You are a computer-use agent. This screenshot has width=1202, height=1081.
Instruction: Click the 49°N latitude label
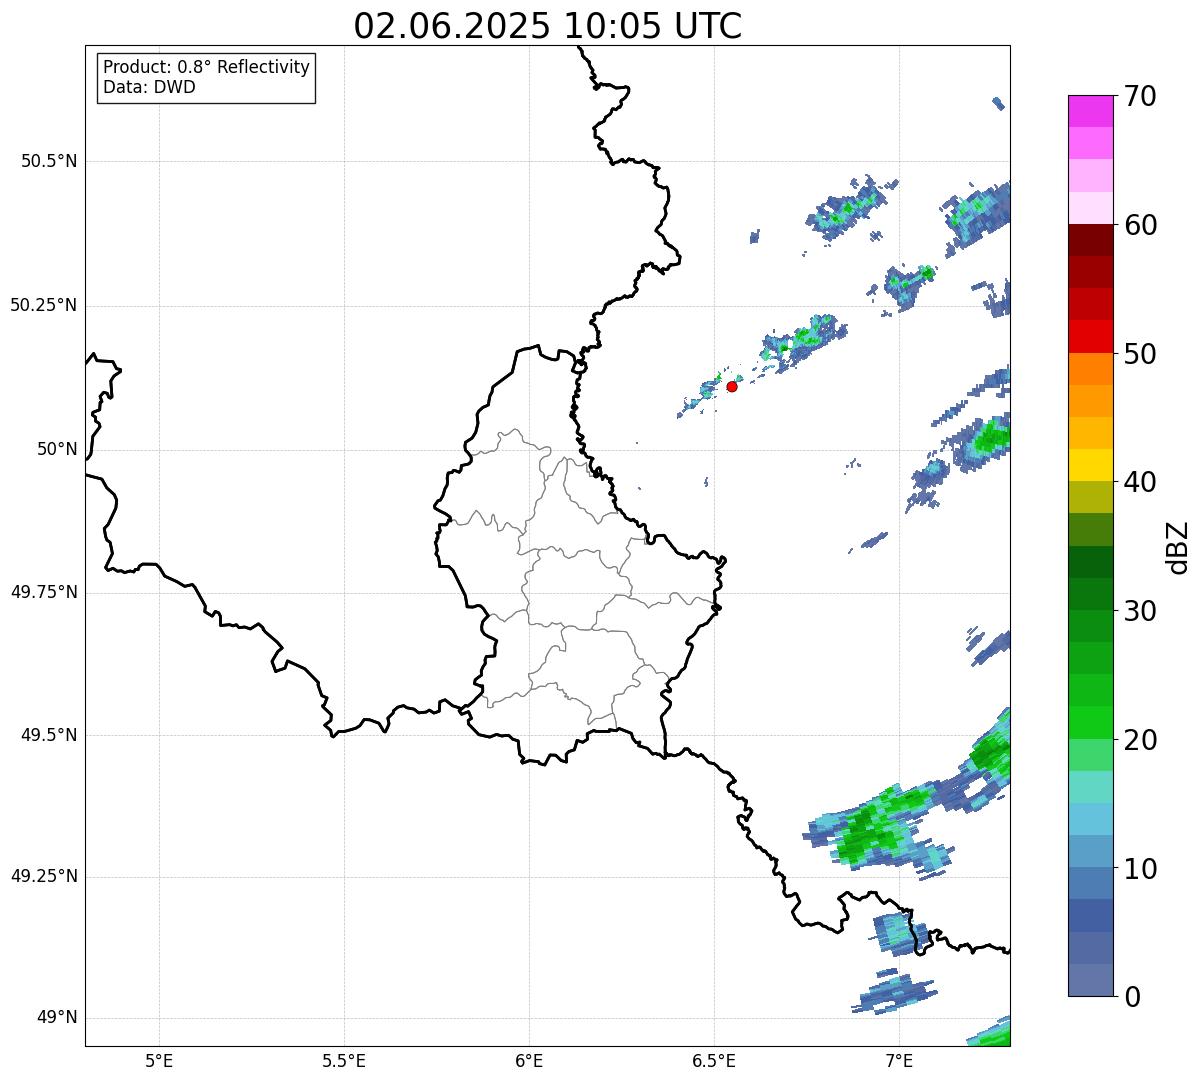point(58,1018)
